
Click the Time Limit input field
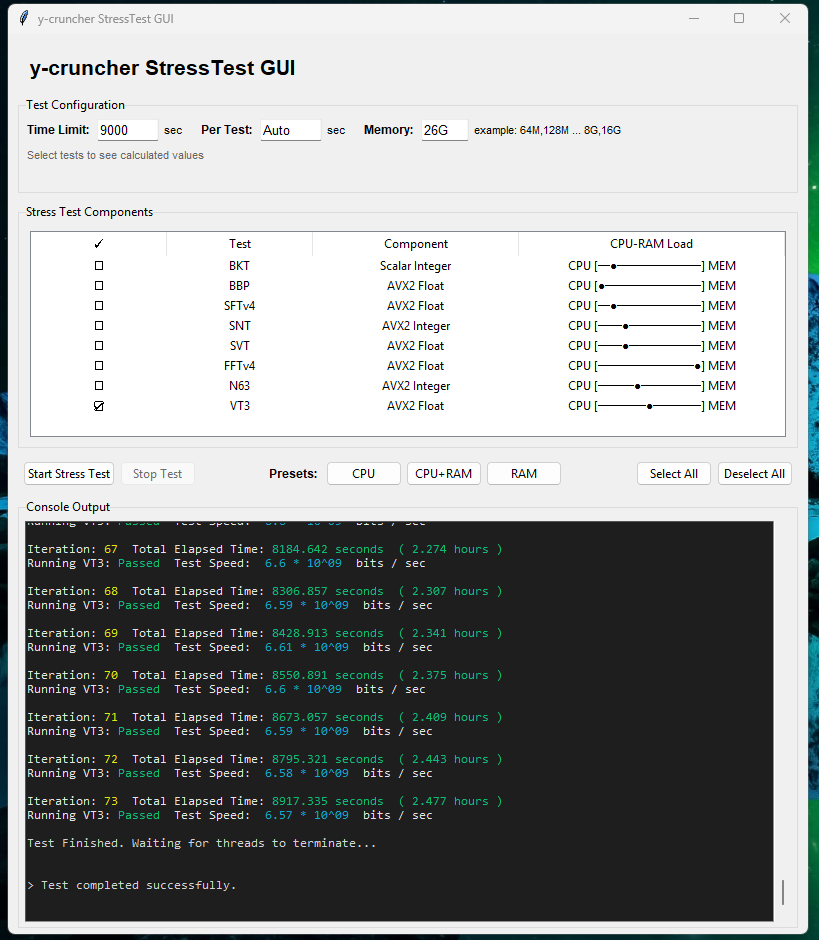128,130
